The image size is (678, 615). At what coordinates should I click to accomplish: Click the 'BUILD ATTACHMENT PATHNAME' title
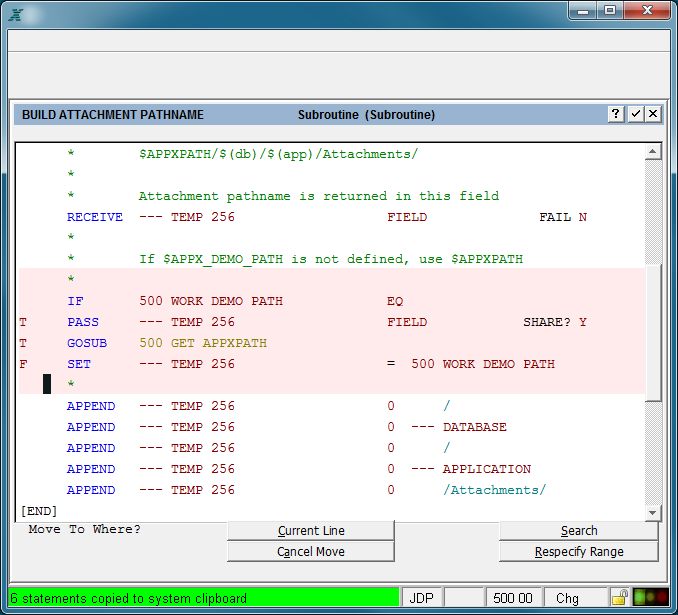click(x=113, y=115)
